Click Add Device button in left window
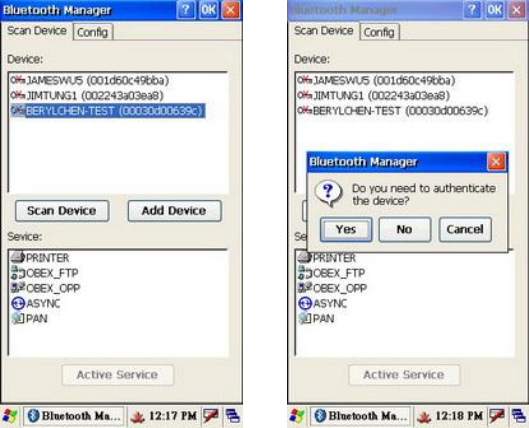 pyautogui.click(x=174, y=211)
